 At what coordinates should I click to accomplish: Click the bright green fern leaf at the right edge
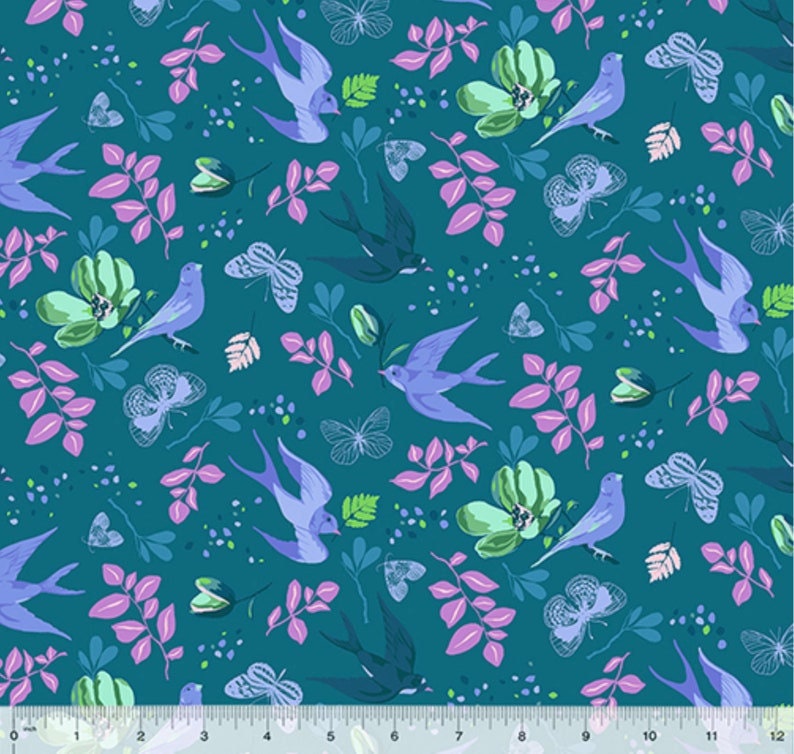pos(778,298)
